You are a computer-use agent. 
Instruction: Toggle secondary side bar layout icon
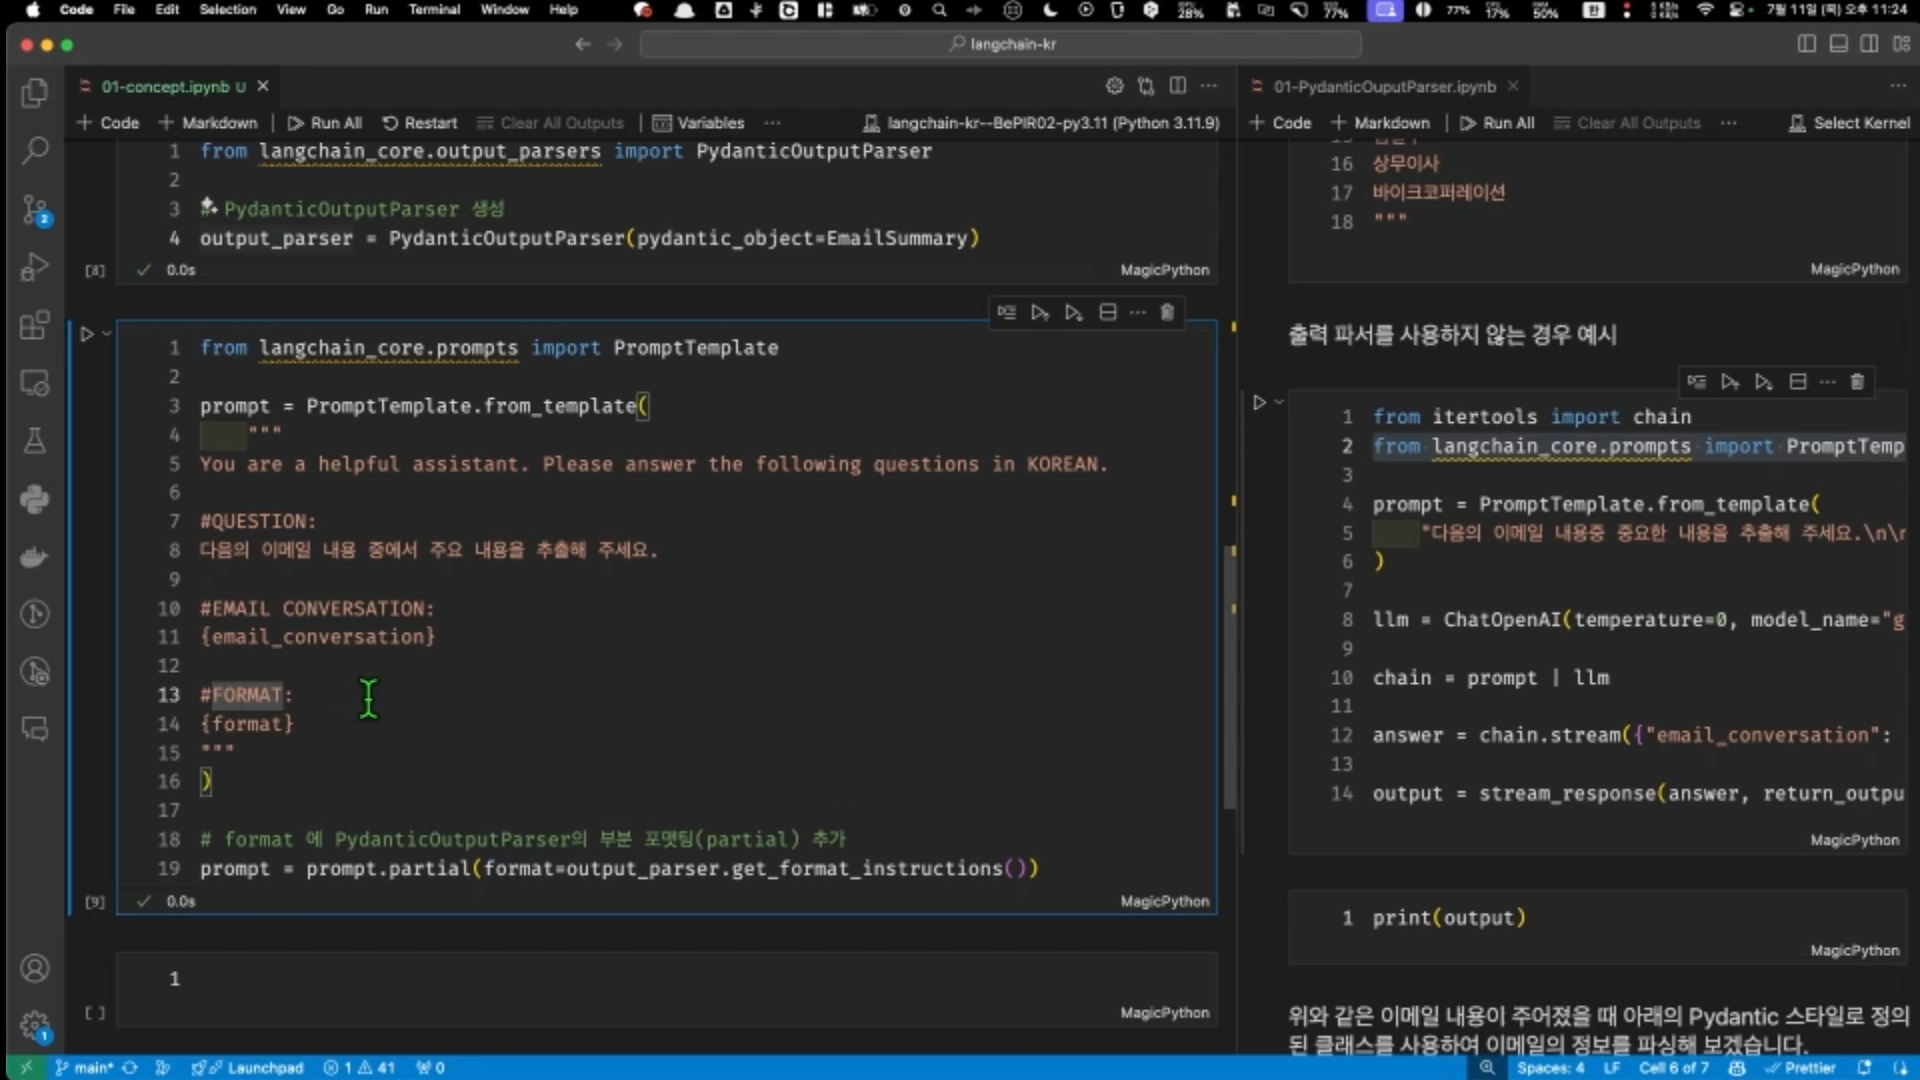click(1869, 44)
